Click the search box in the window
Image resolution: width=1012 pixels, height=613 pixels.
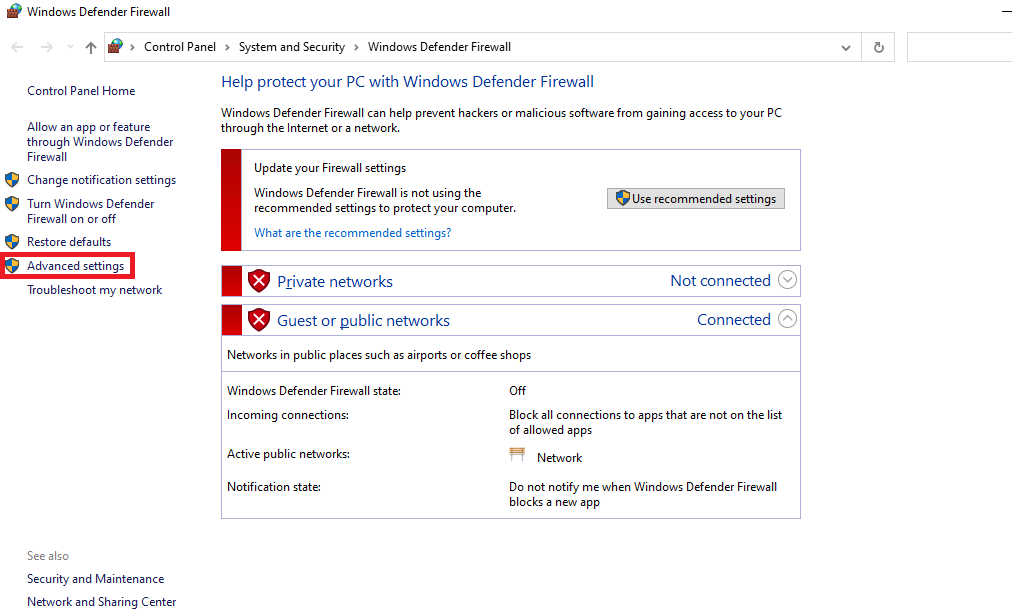click(x=959, y=47)
